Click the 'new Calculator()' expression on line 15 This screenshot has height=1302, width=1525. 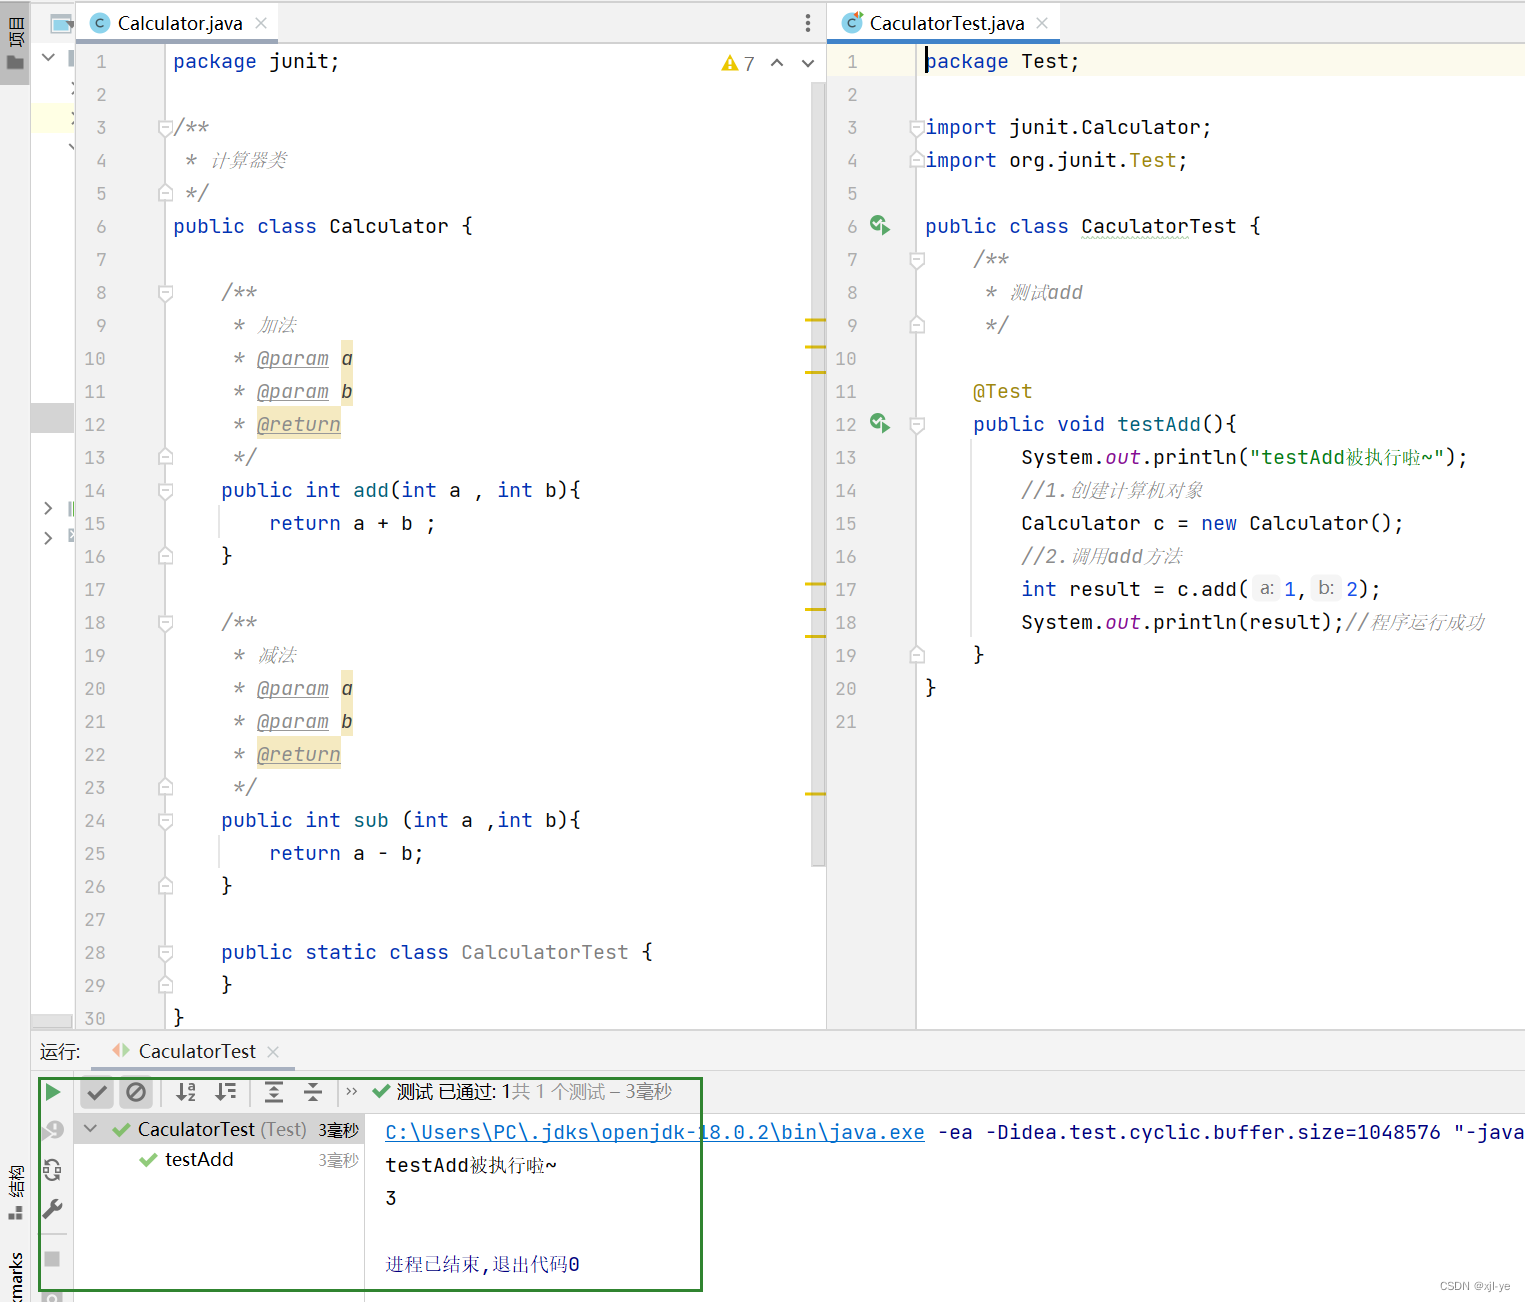1296,524
